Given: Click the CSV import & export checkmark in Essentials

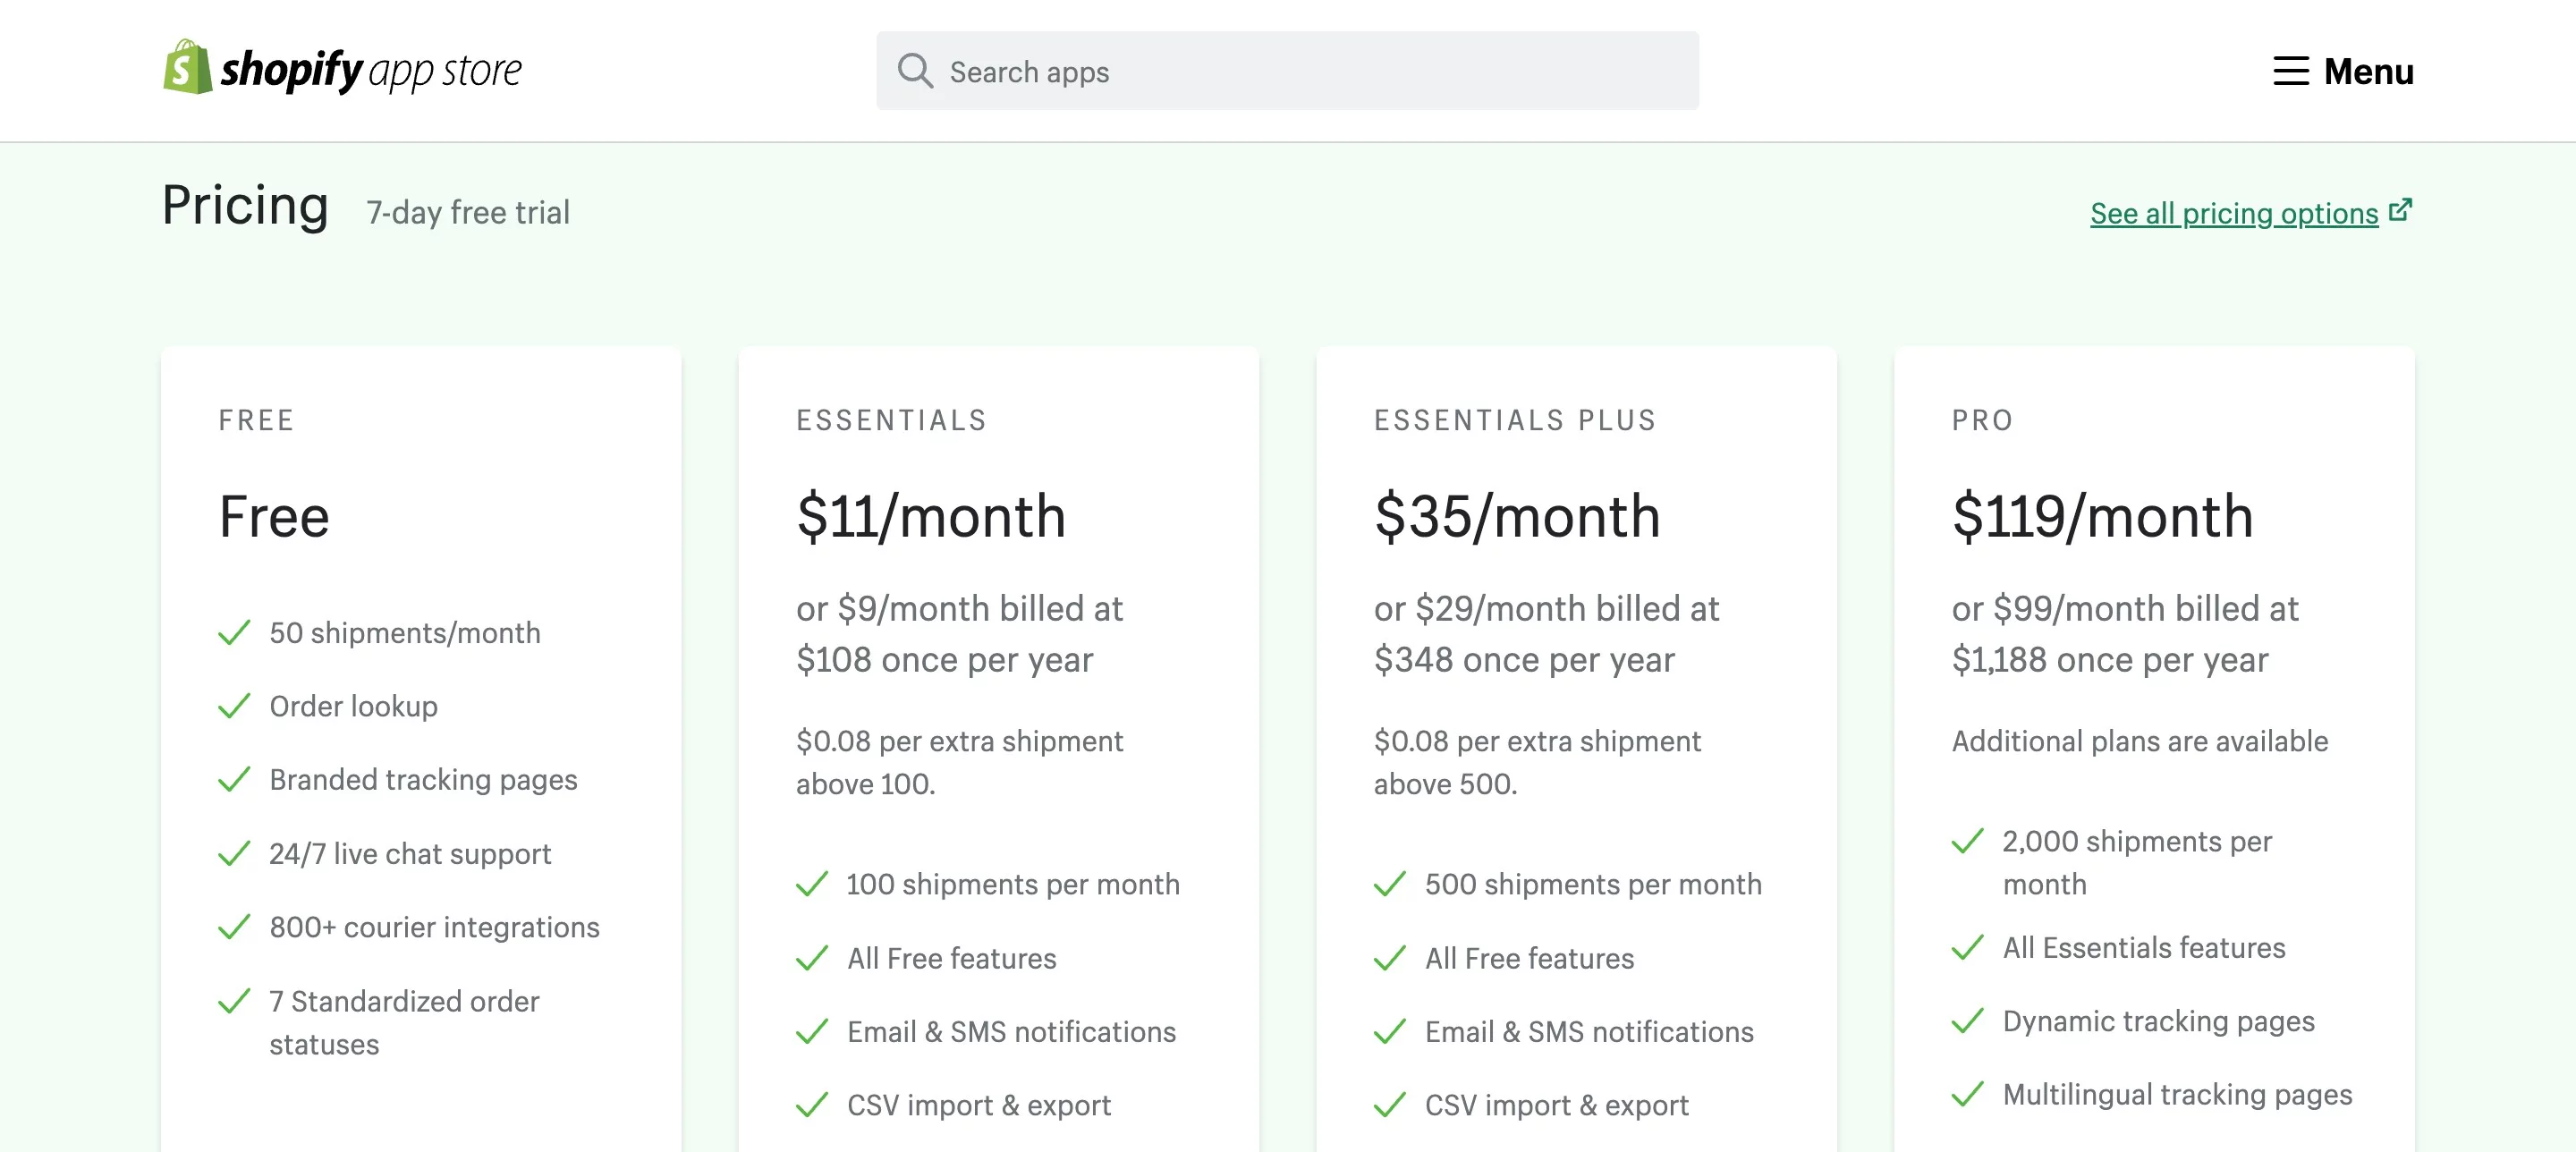Looking at the screenshot, I should coord(810,1105).
